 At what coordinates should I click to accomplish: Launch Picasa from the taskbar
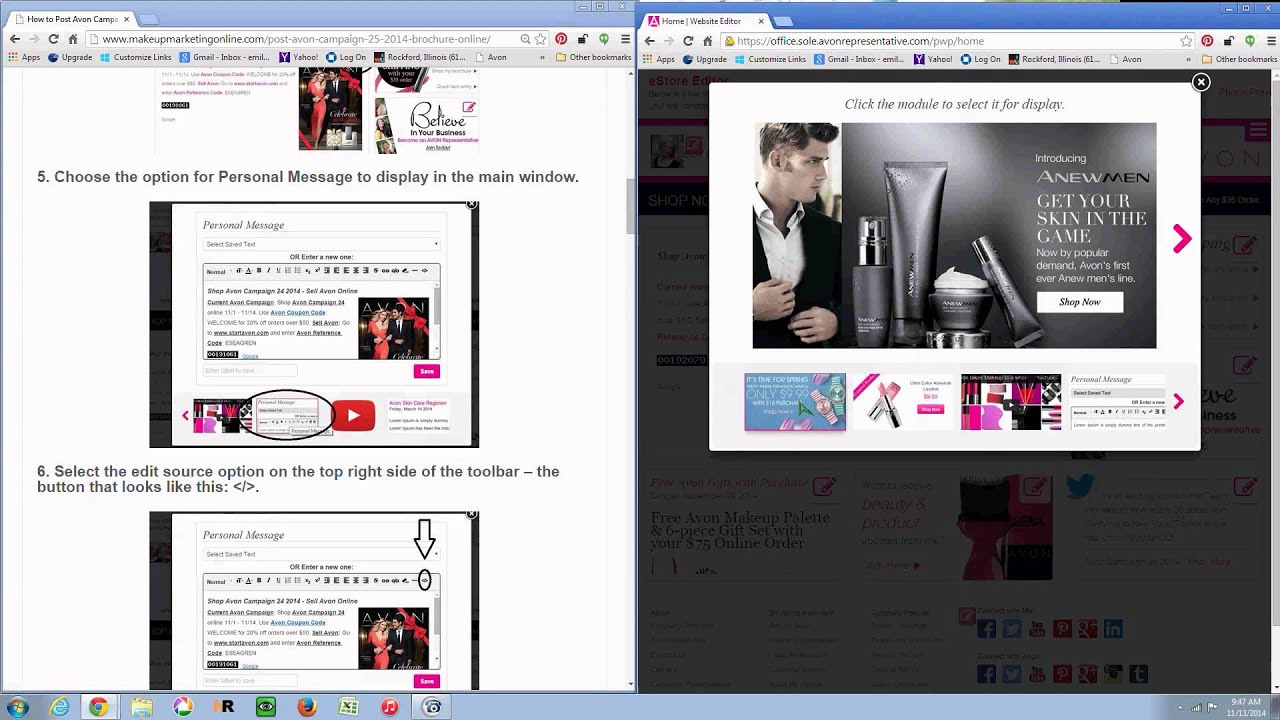[x=183, y=707]
